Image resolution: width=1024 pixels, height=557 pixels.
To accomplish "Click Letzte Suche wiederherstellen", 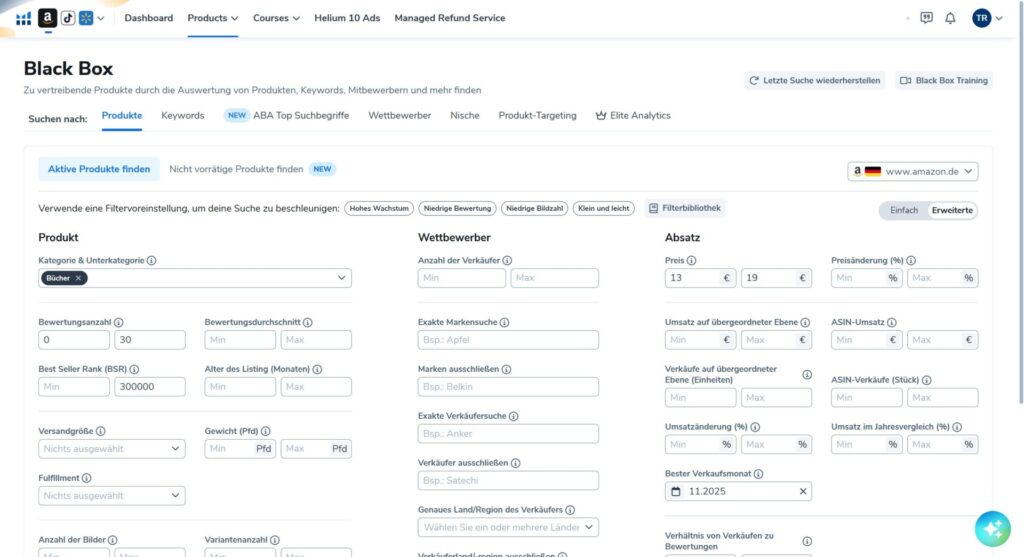I will click(814, 80).
